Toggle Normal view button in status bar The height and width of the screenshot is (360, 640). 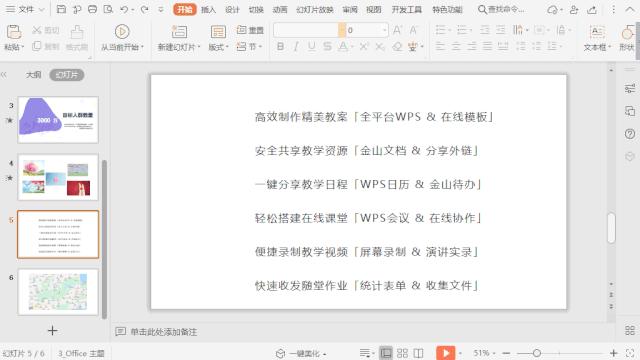(386, 353)
